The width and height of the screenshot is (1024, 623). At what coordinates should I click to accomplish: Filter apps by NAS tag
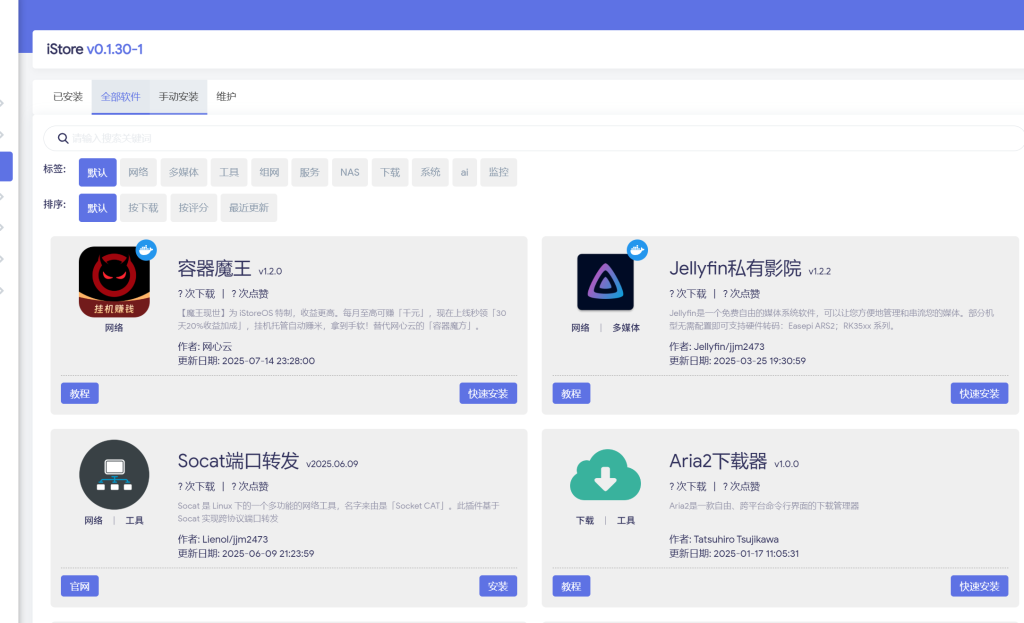[349, 172]
